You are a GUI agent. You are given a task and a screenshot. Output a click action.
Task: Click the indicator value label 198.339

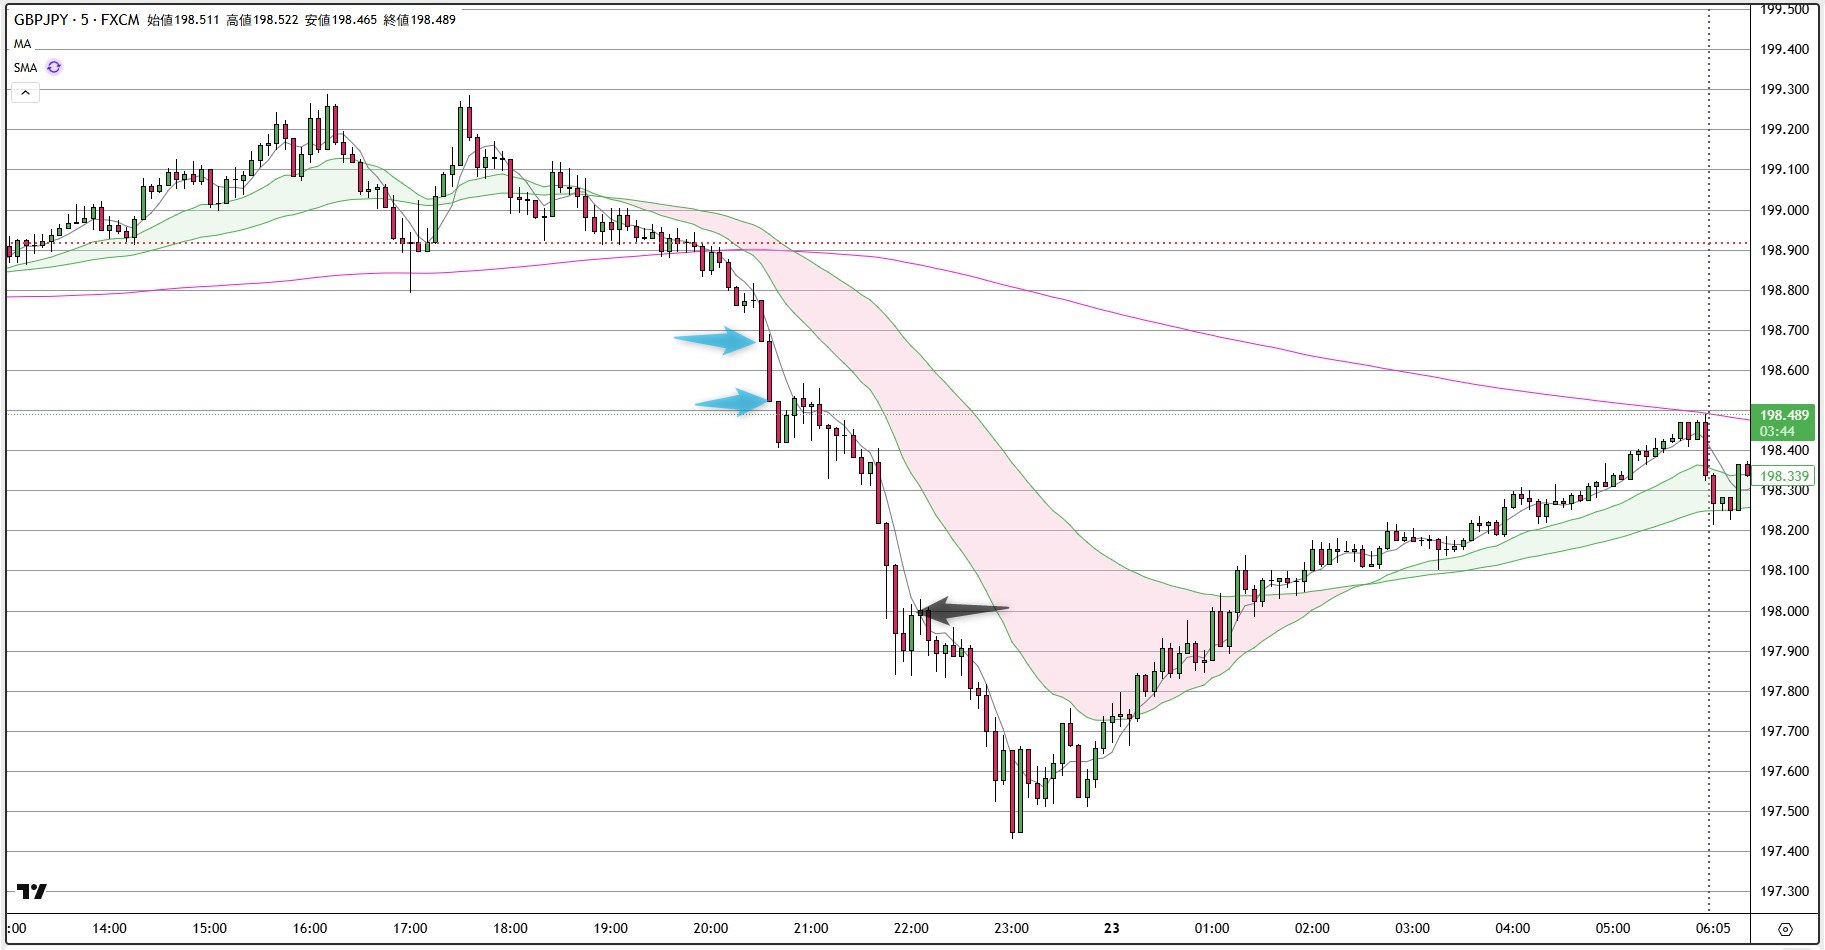click(x=1784, y=477)
